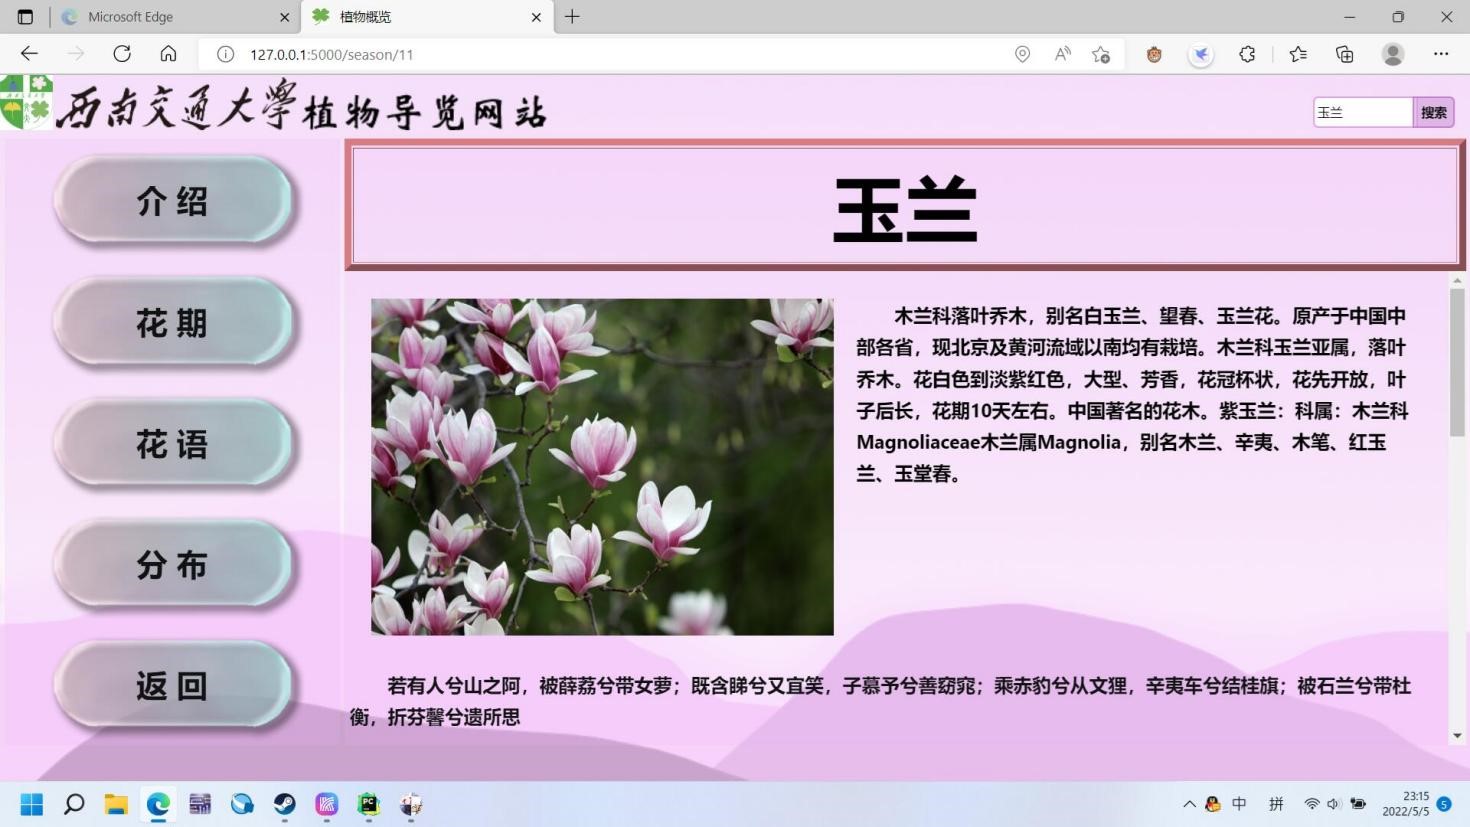Open a new tab with plus button
Screen dimensions: 1470x827
click(x=572, y=17)
